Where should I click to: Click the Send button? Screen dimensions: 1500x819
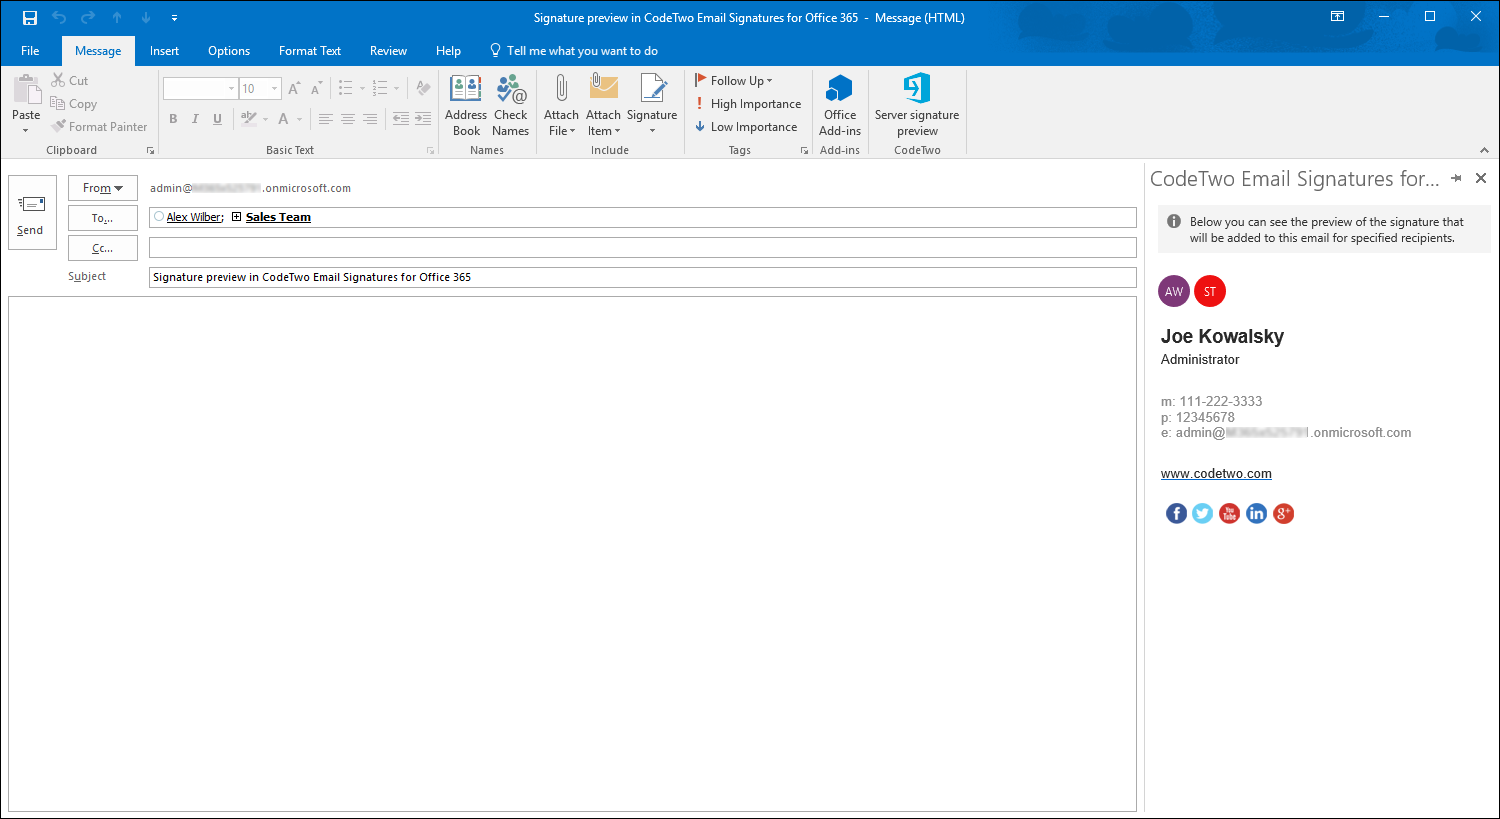coord(31,214)
